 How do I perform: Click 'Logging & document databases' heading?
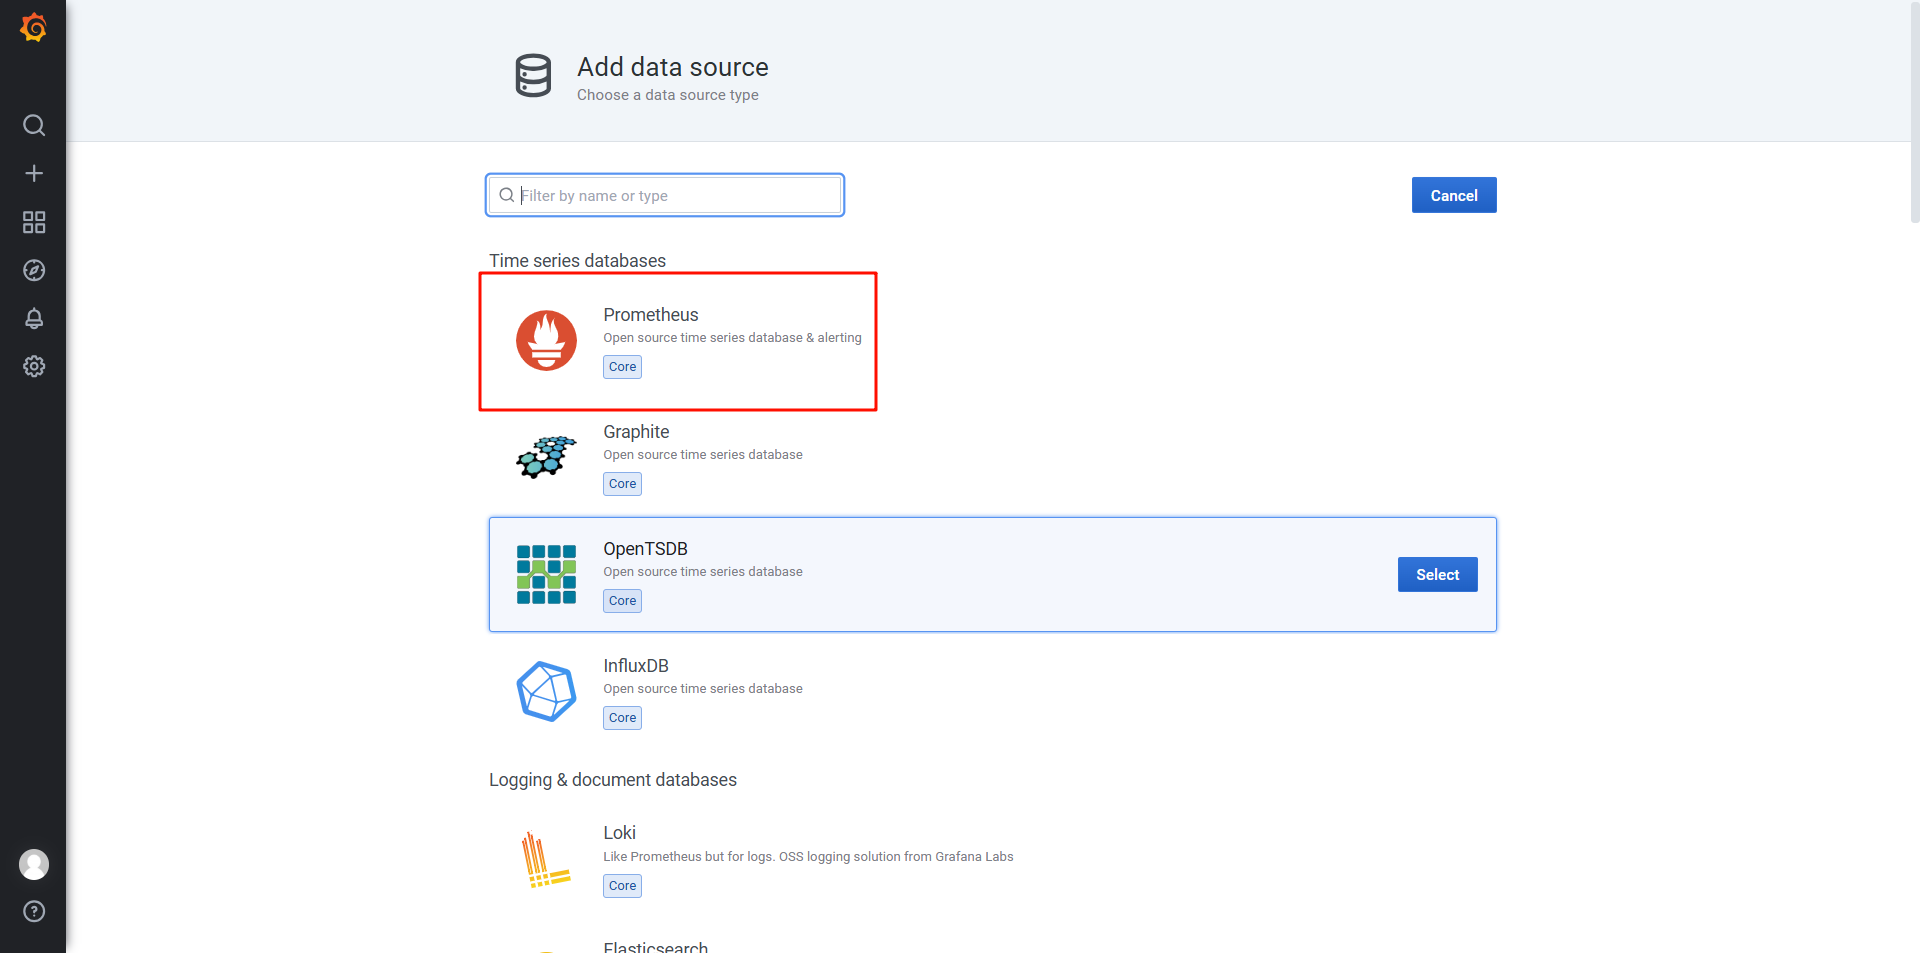coord(613,780)
